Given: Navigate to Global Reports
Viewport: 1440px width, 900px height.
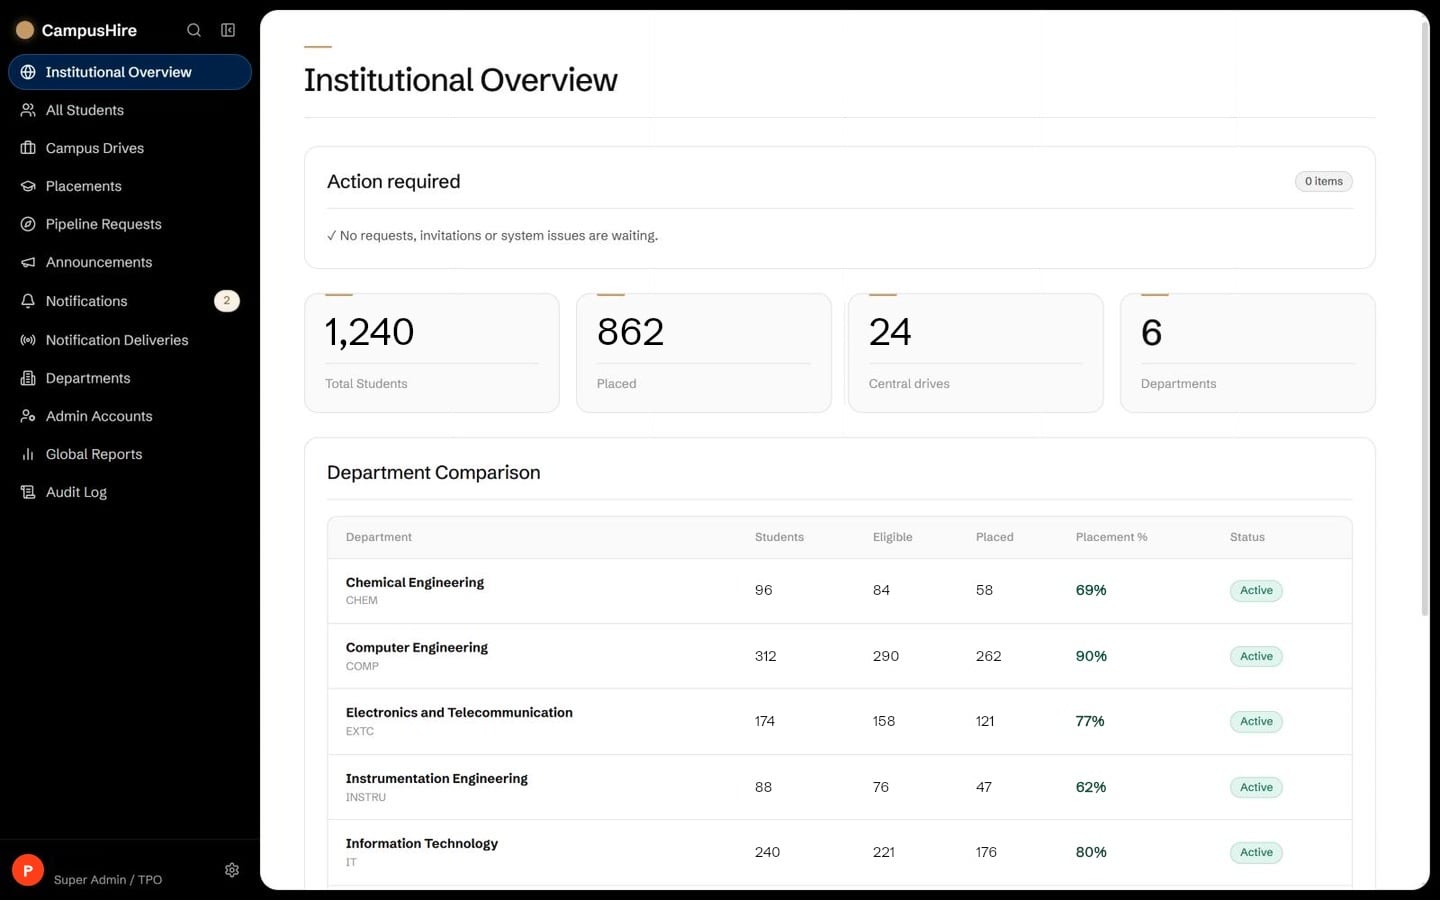Looking at the screenshot, I should 130,454.
